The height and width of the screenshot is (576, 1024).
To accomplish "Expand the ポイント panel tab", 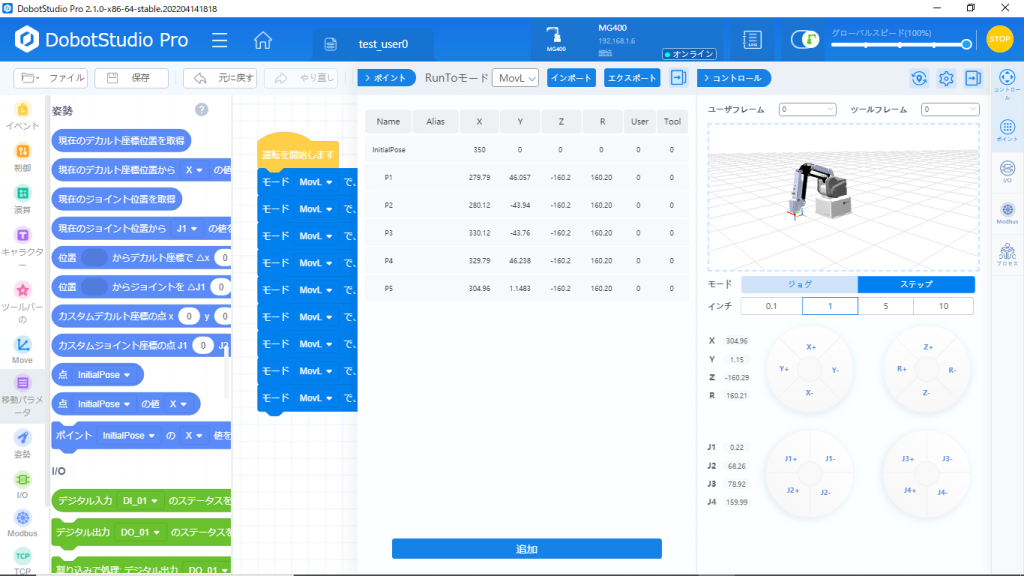I will click(387, 78).
